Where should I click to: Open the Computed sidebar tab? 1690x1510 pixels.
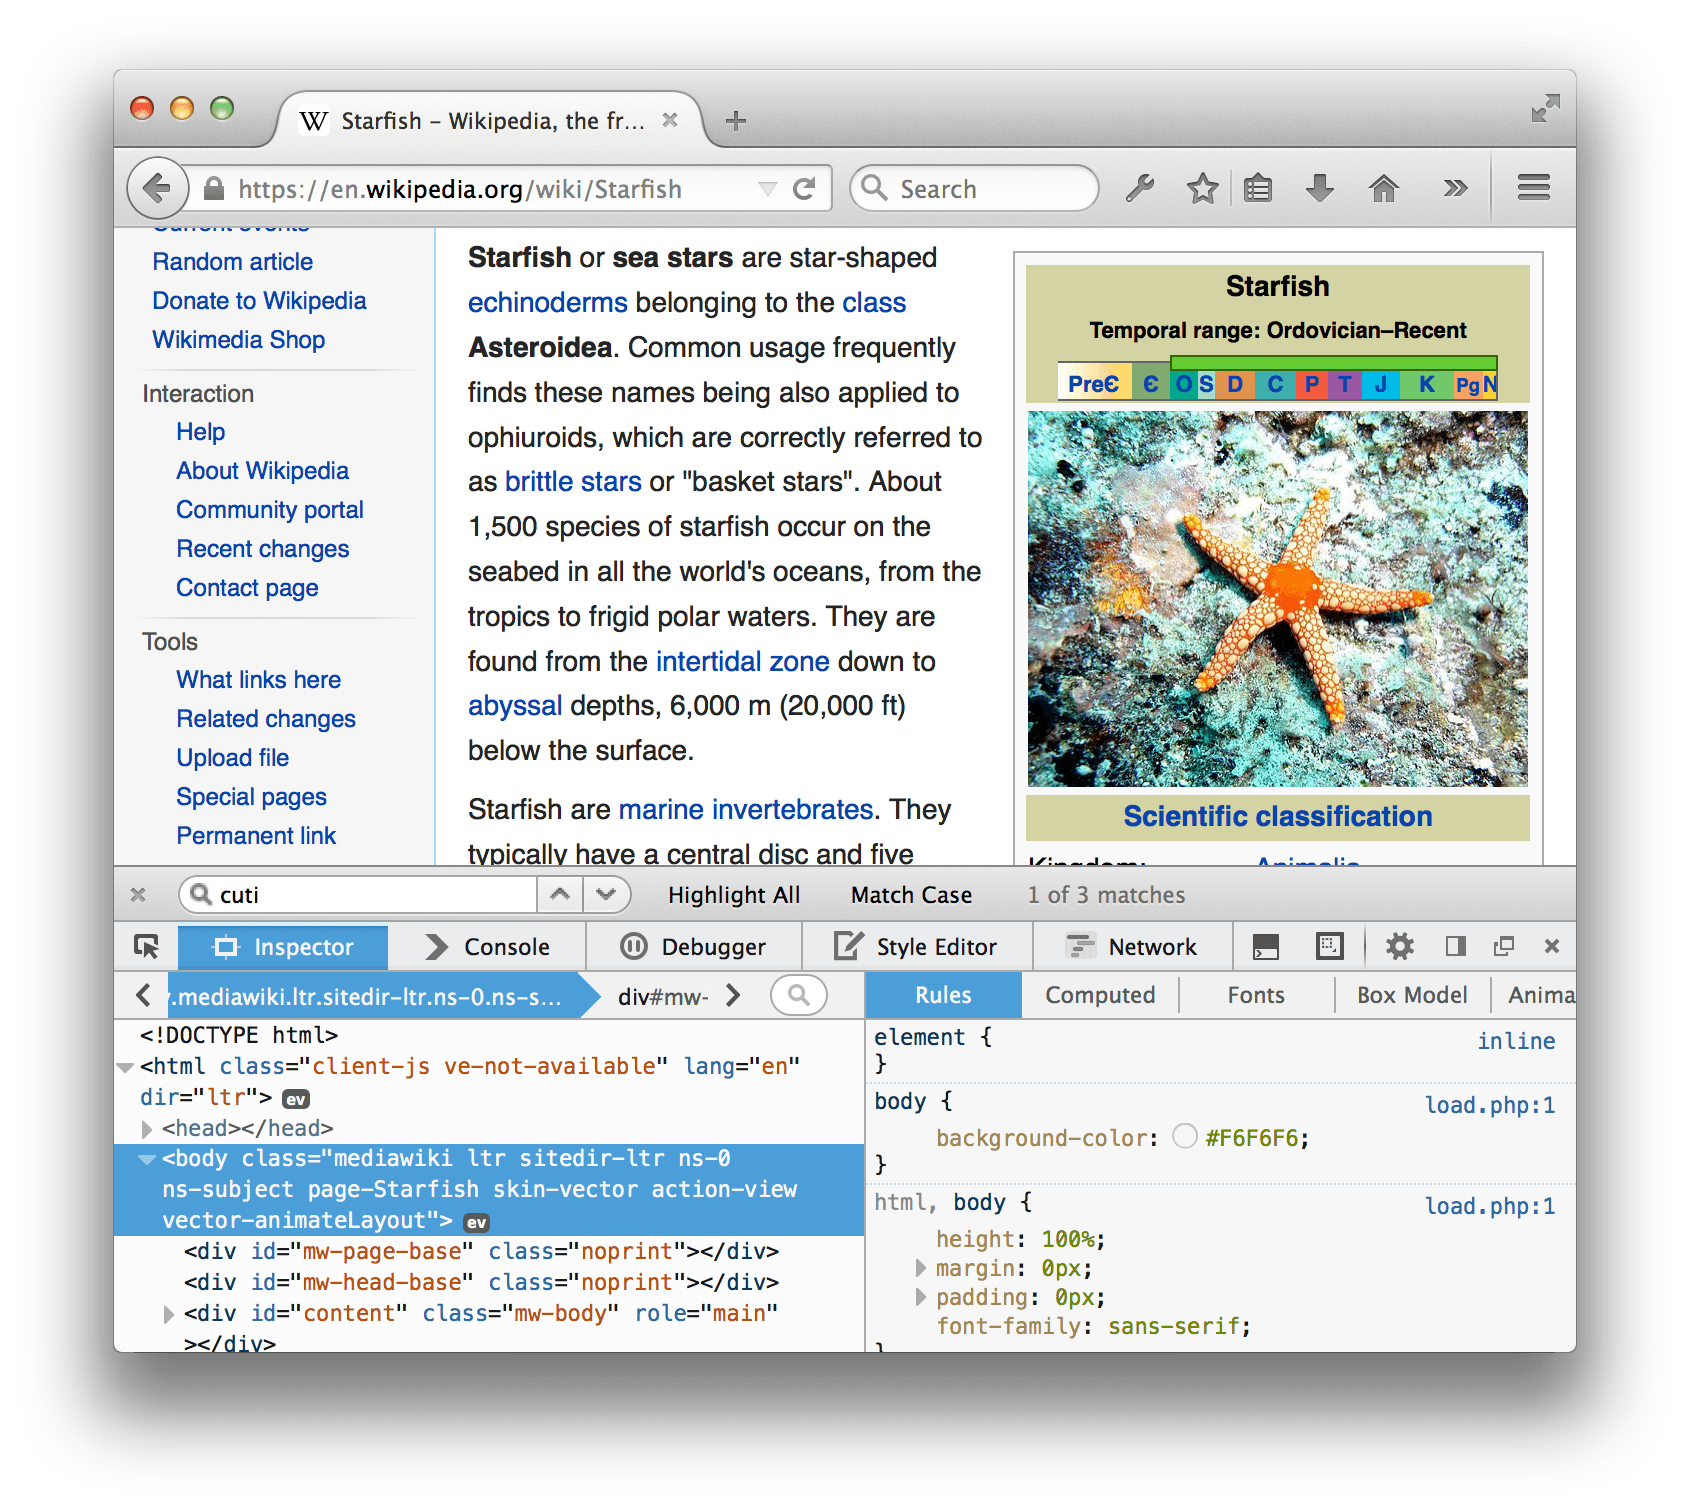pyautogui.click(x=1100, y=995)
